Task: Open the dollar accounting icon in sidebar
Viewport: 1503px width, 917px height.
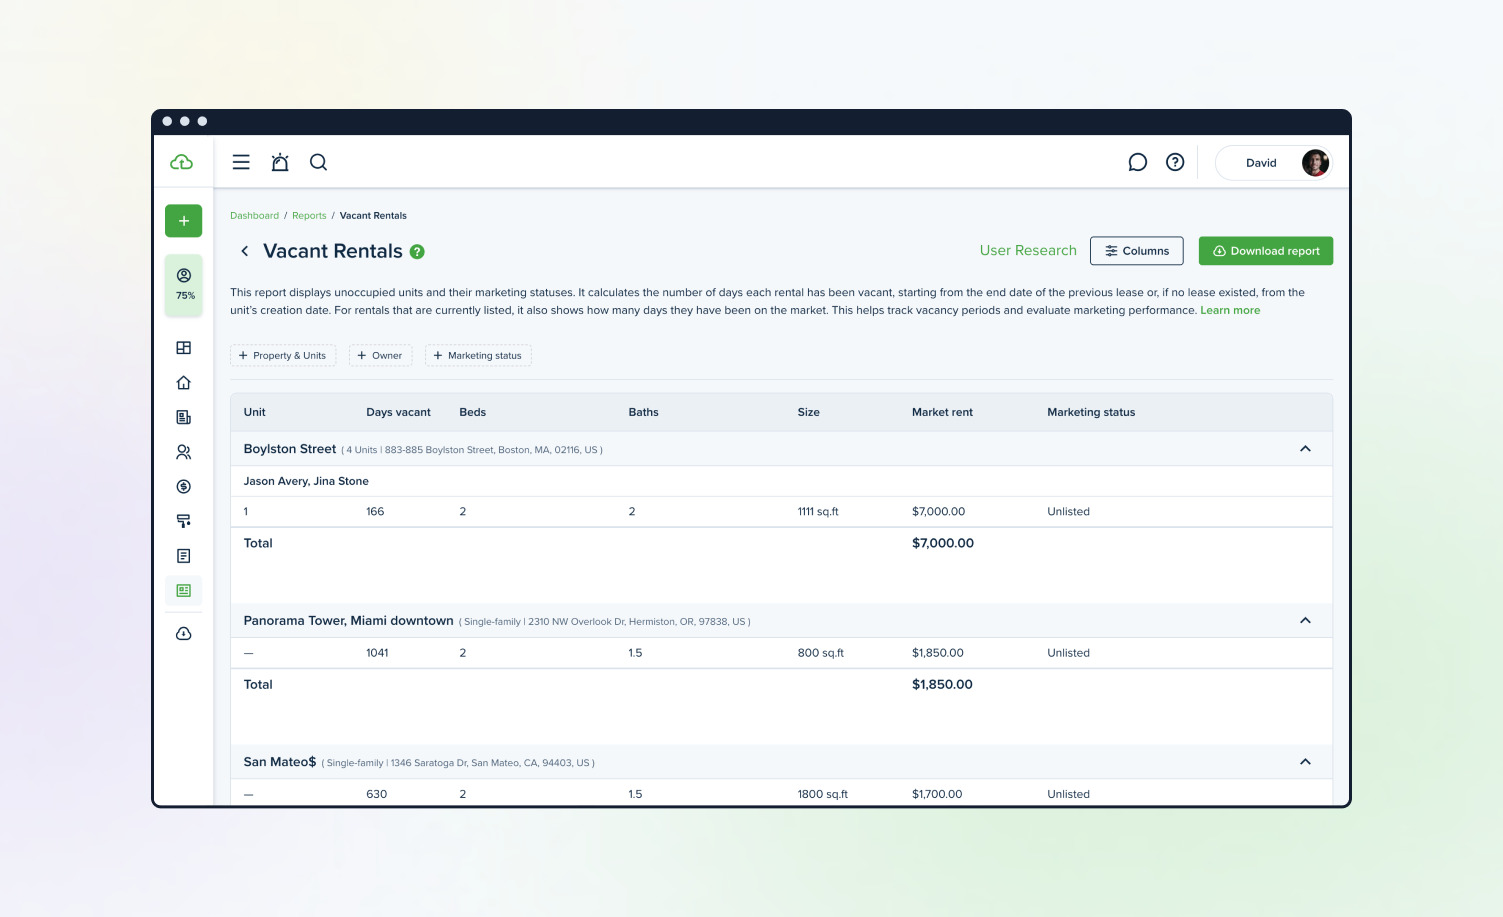Action: [x=183, y=487]
